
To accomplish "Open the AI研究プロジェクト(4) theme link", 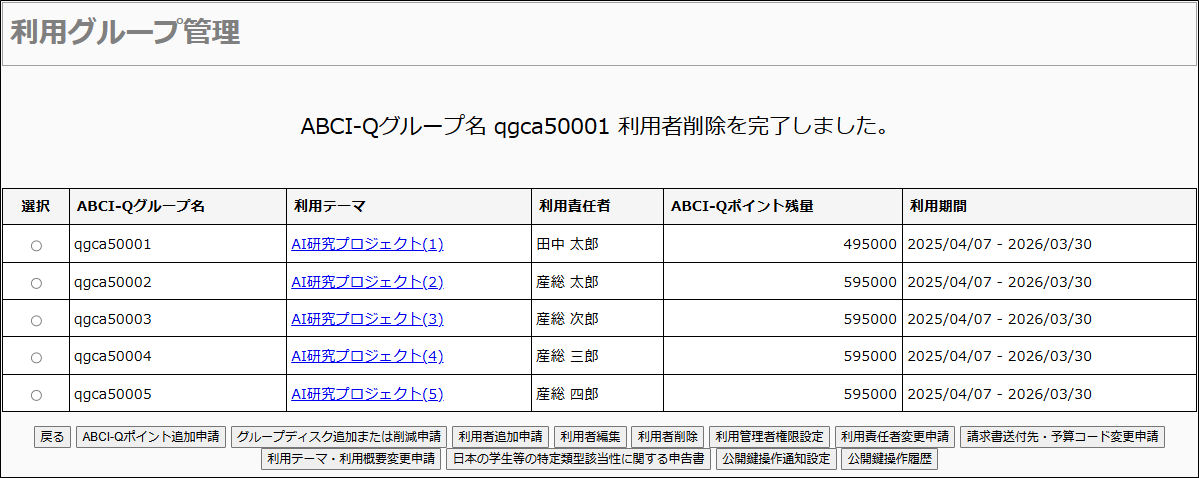I will (x=367, y=356).
